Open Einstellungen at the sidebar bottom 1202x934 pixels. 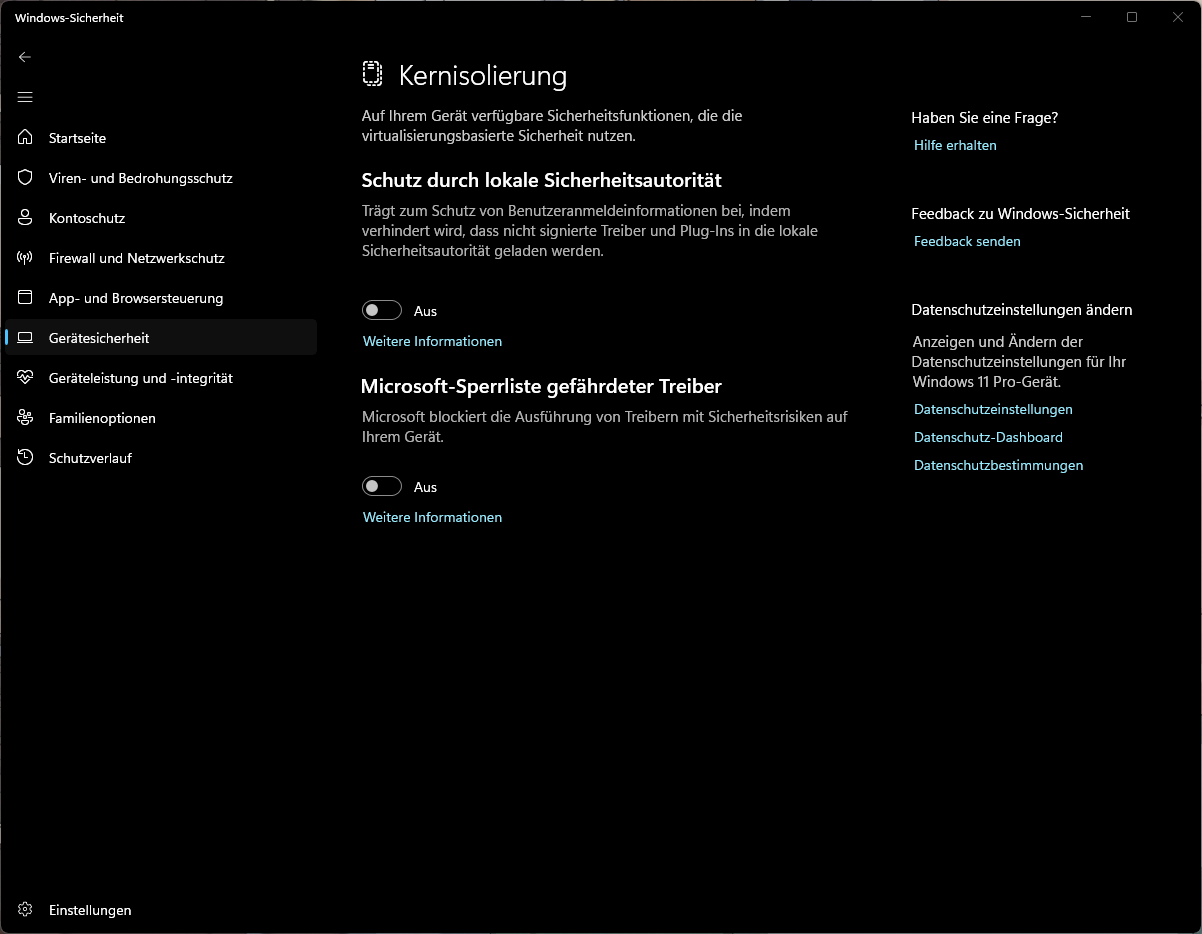coord(161,910)
